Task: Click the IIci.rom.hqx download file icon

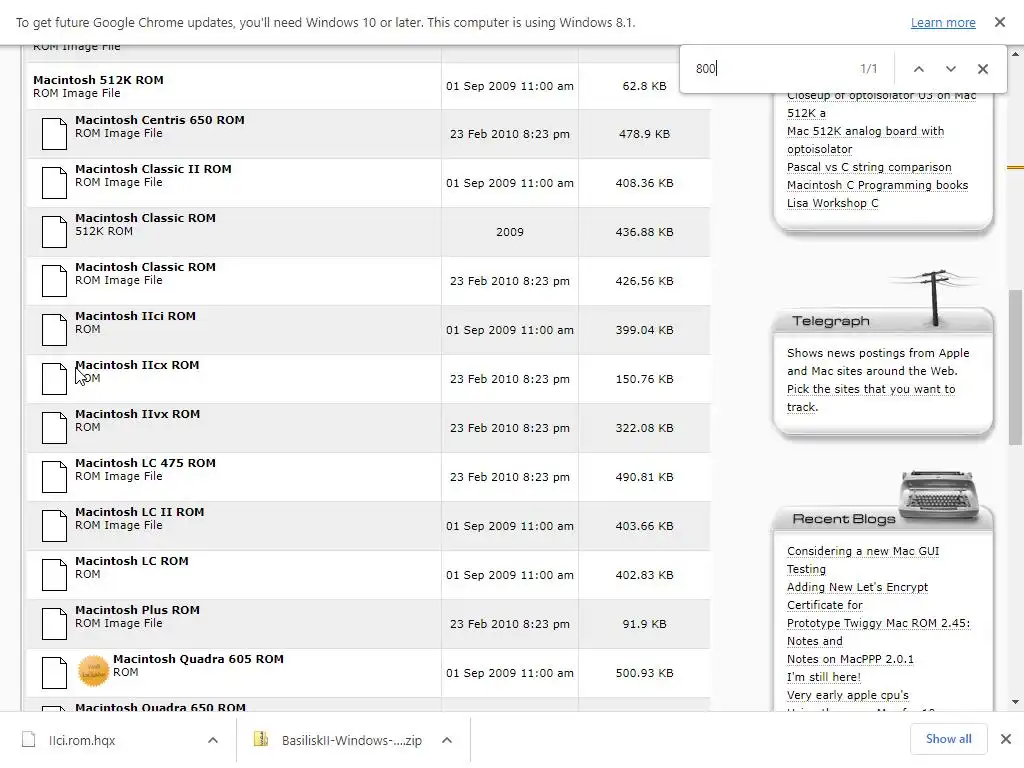Action: 28,739
